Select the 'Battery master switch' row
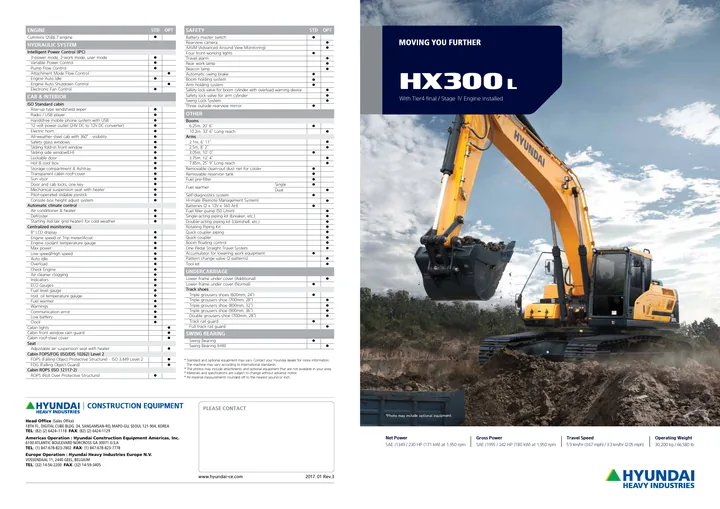This screenshot has width=720, height=509. 259,37
